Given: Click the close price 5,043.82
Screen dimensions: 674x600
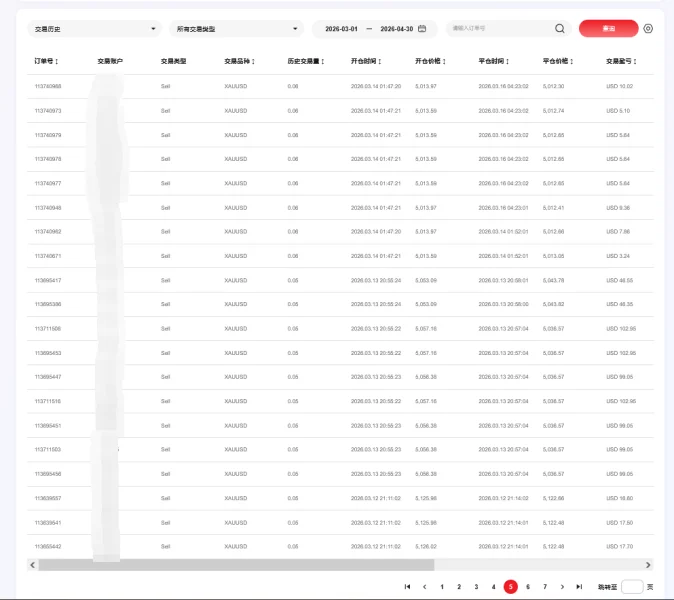Looking at the screenshot, I should [x=553, y=304].
